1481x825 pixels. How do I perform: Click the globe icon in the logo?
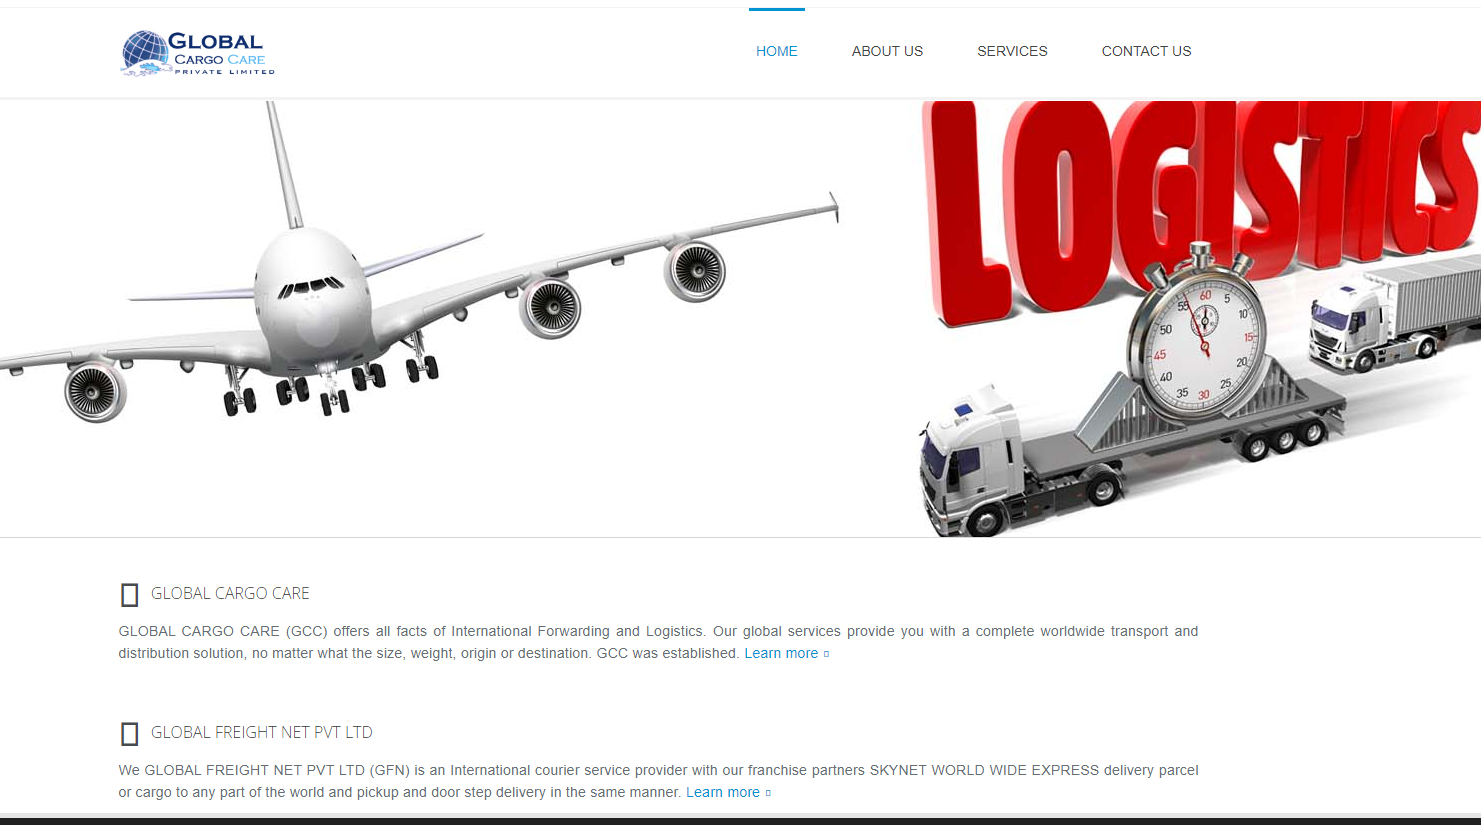click(145, 53)
